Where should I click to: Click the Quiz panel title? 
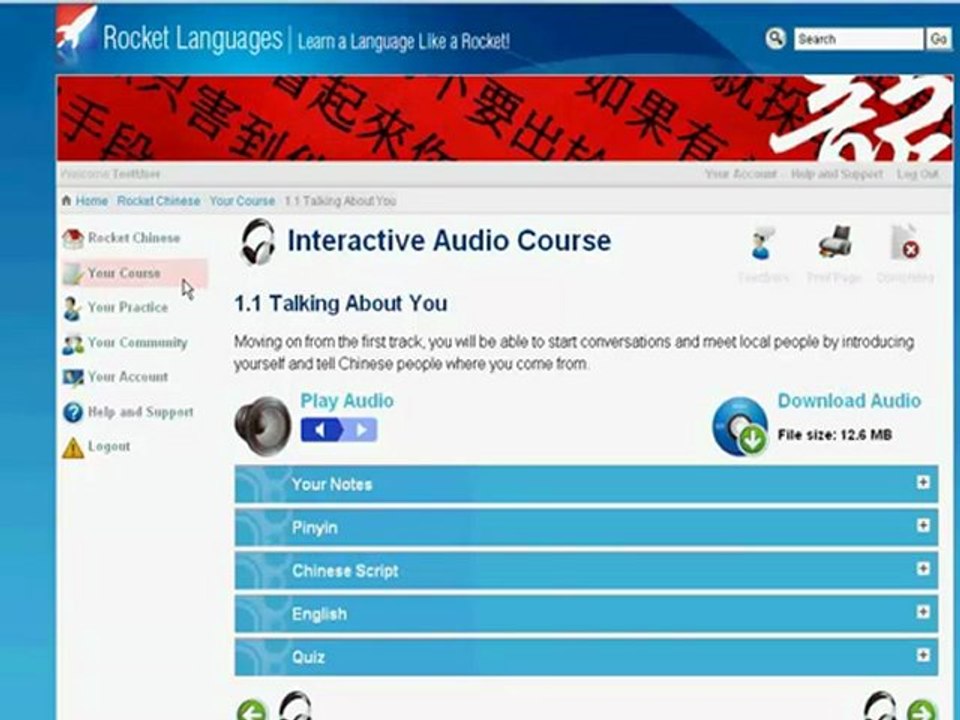click(308, 657)
